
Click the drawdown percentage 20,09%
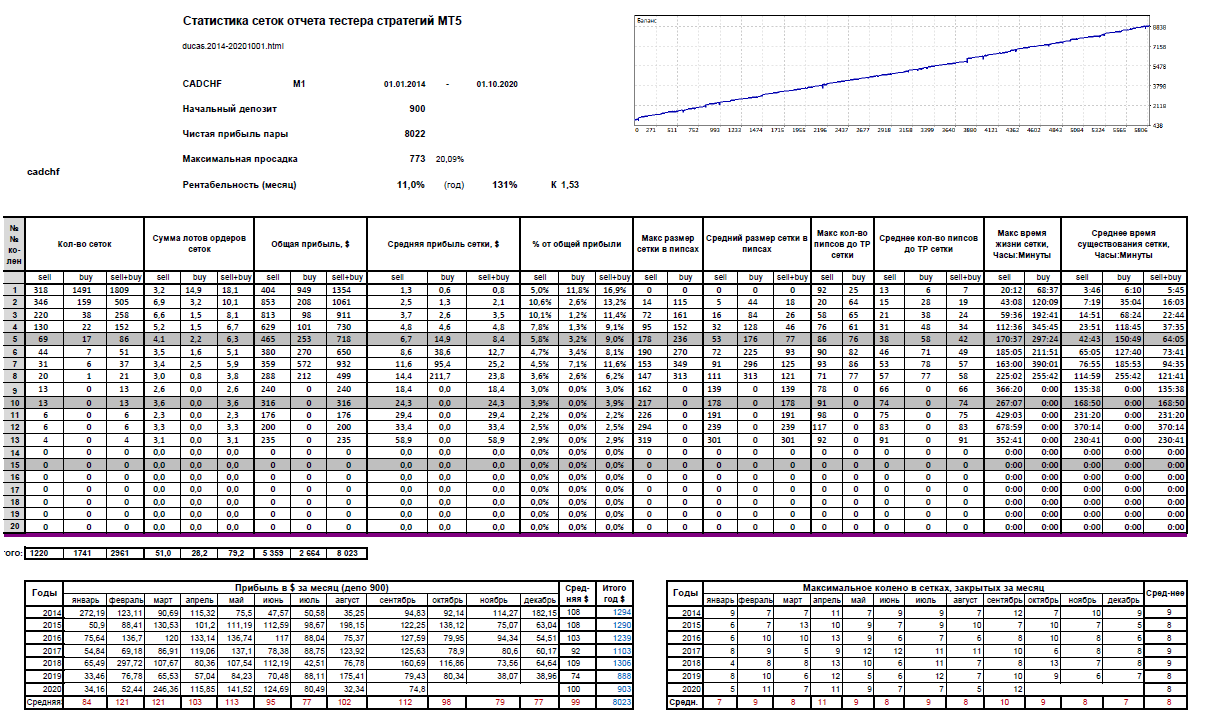coord(451,159)
